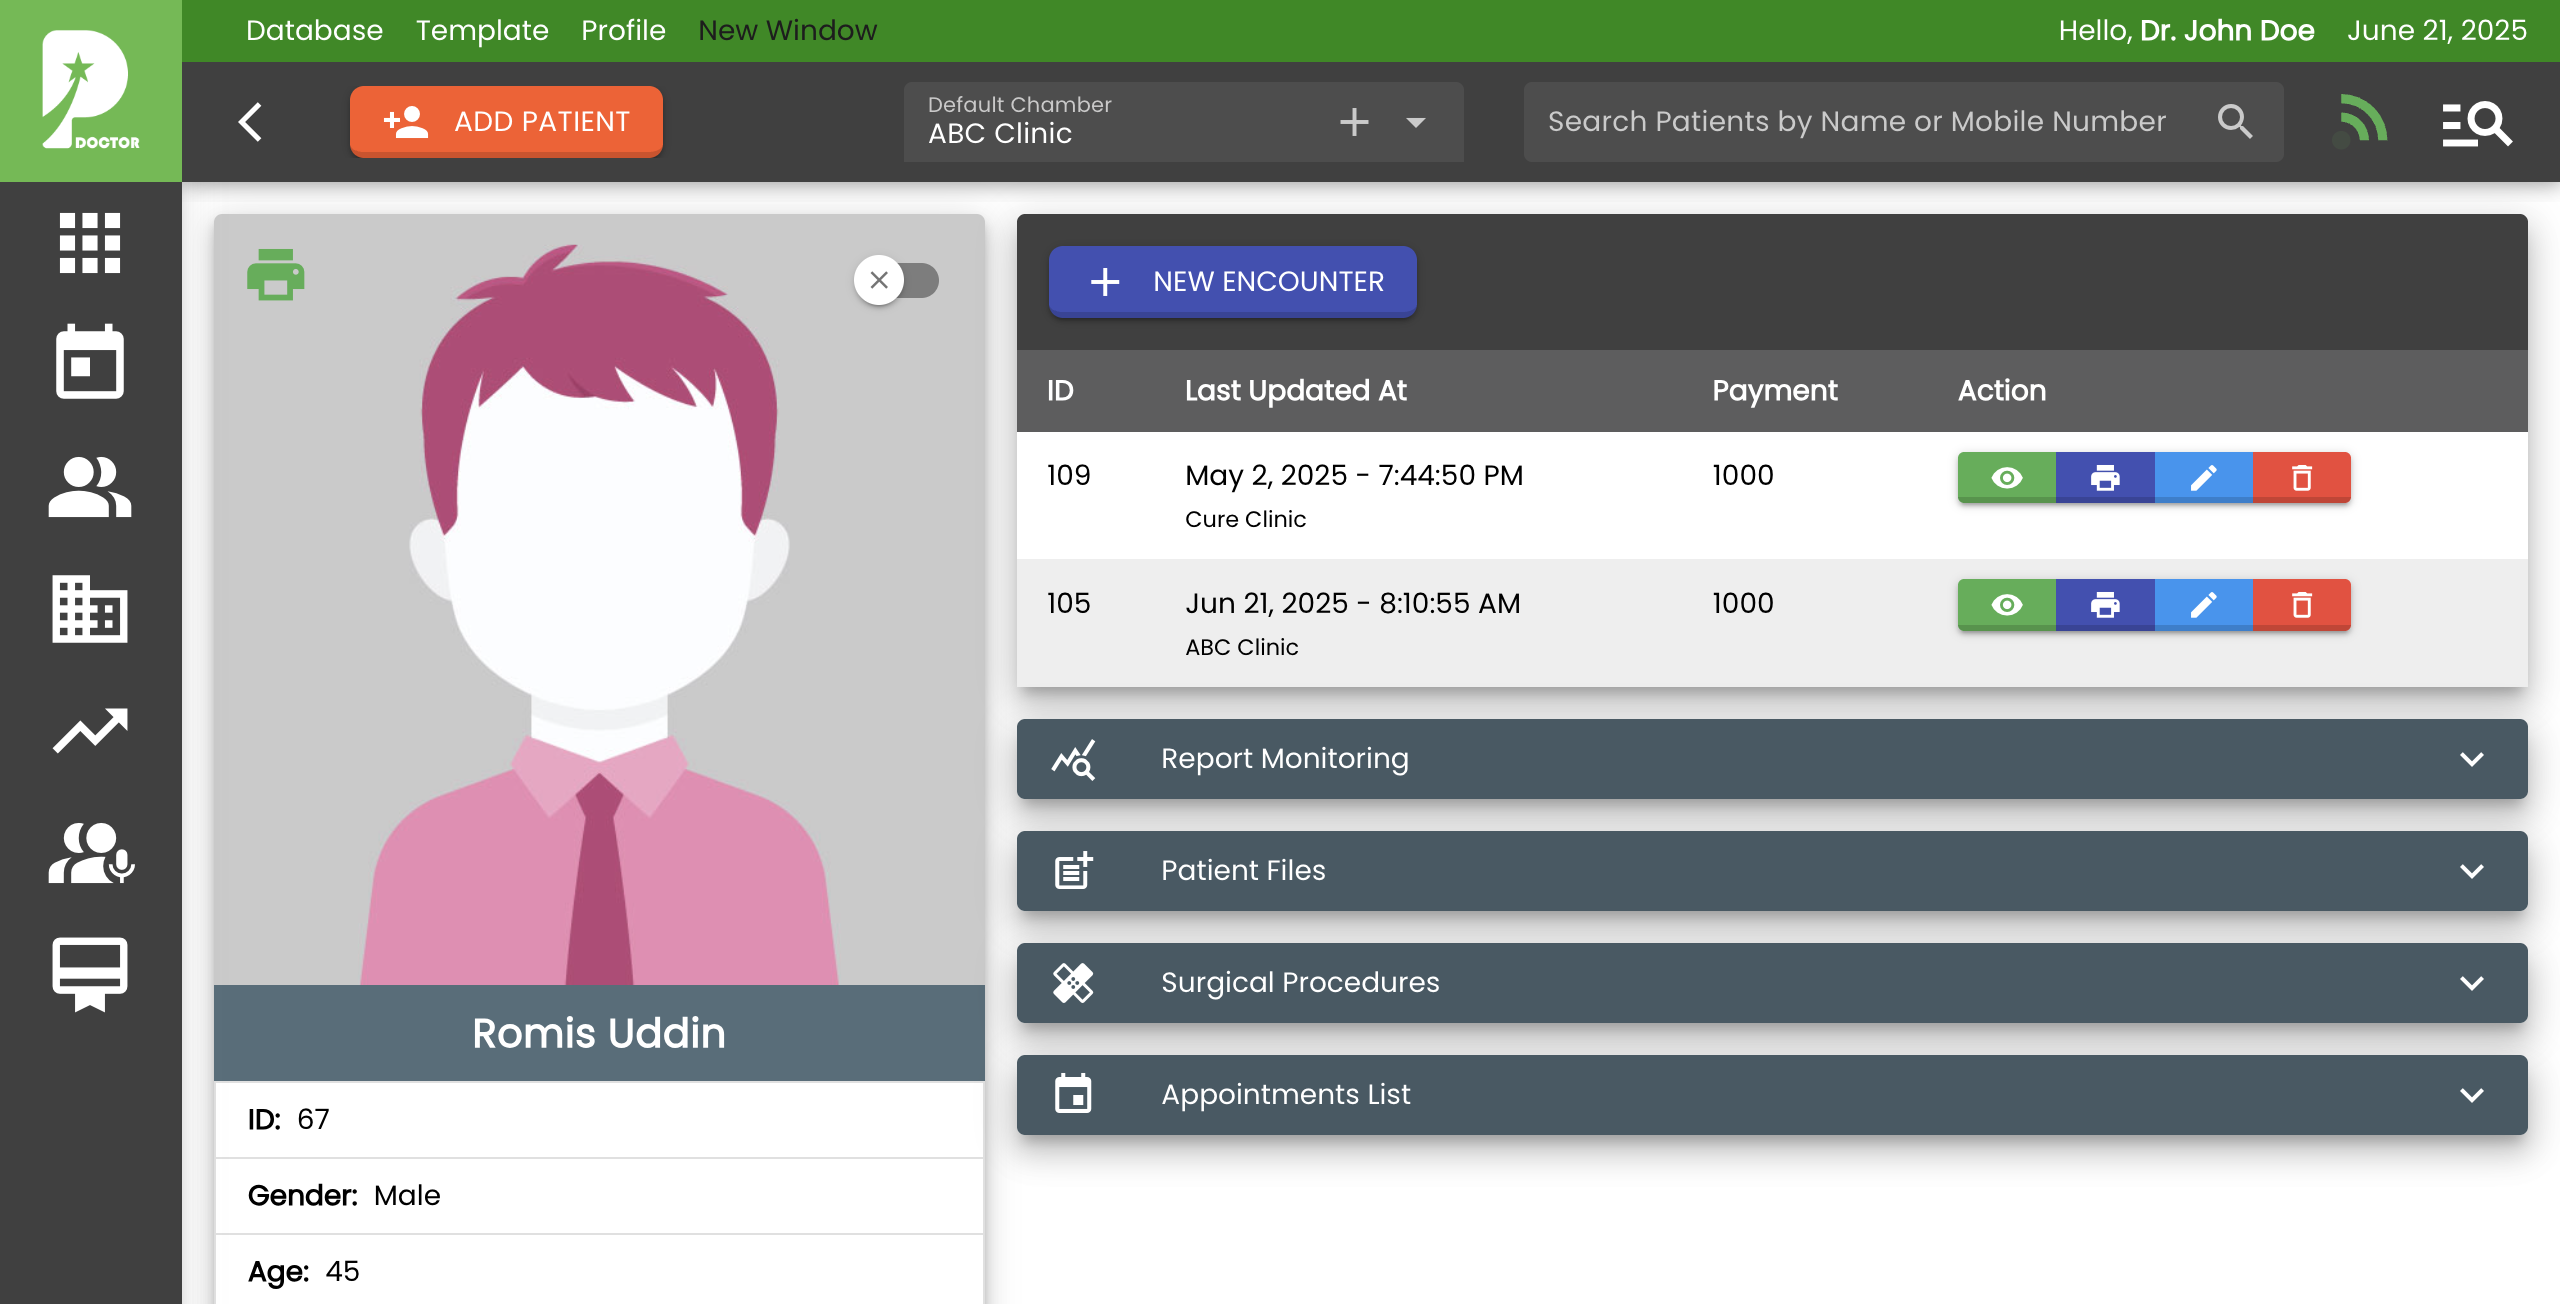
Task: Open the dashboard grid icon in sidebar
Action: click(90, 243)
